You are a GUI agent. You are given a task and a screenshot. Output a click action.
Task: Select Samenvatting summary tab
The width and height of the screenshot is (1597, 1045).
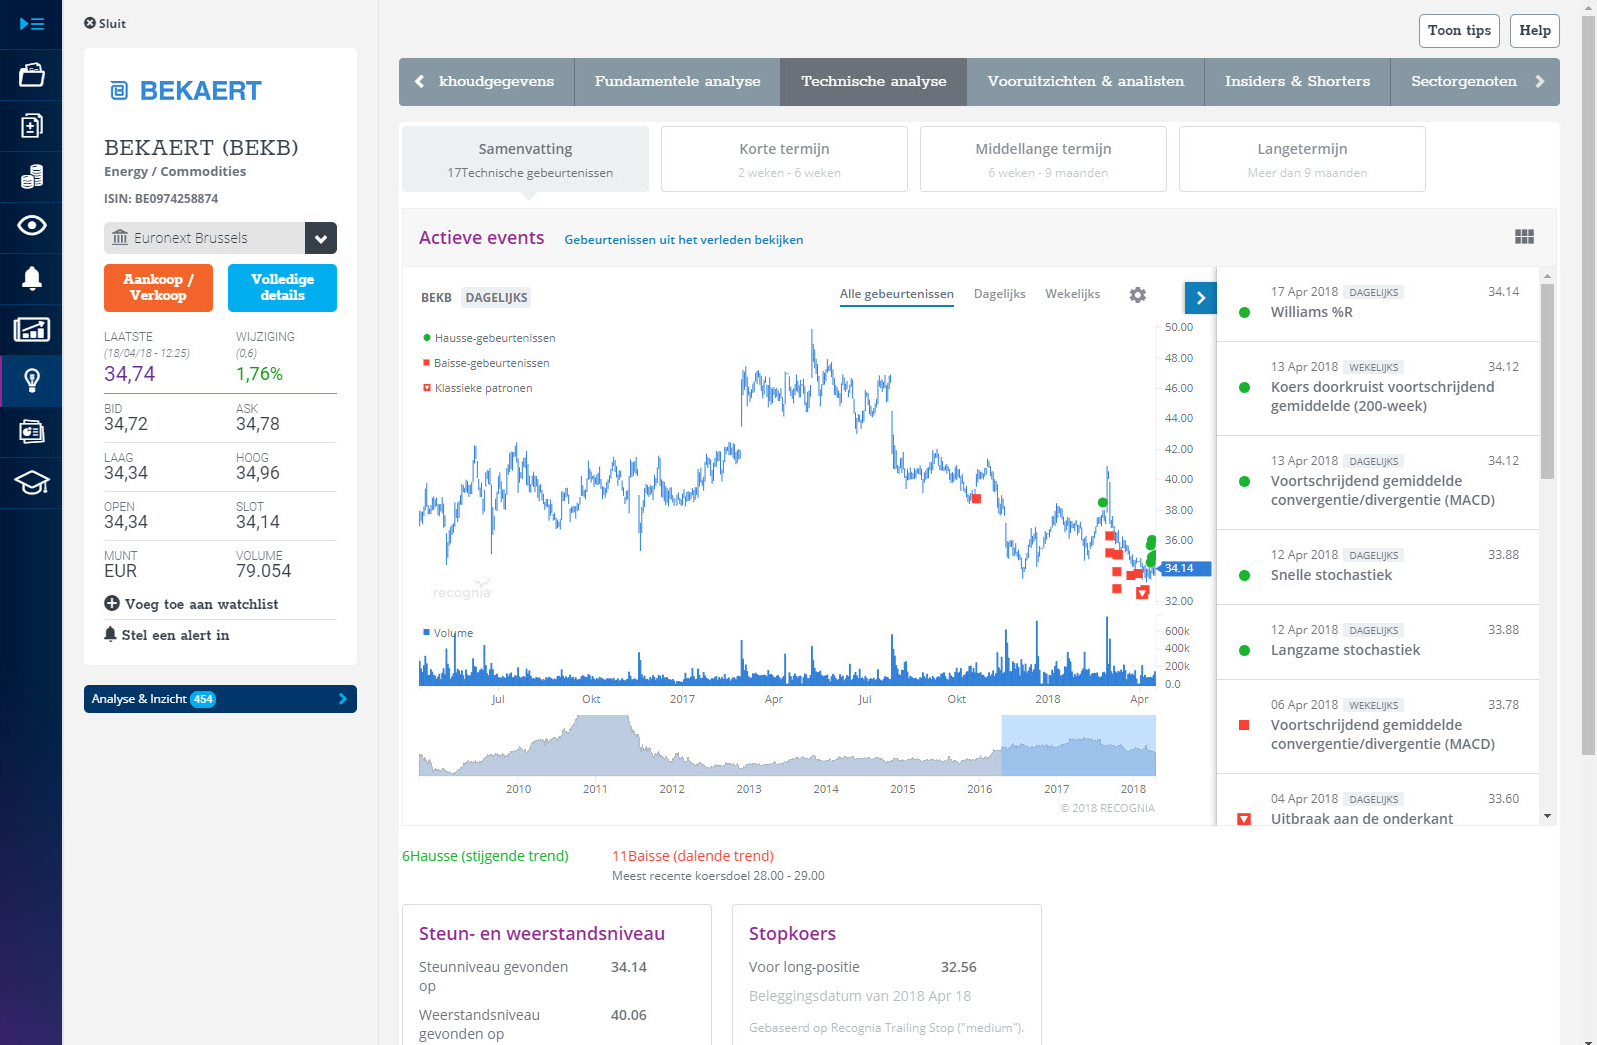525,159
